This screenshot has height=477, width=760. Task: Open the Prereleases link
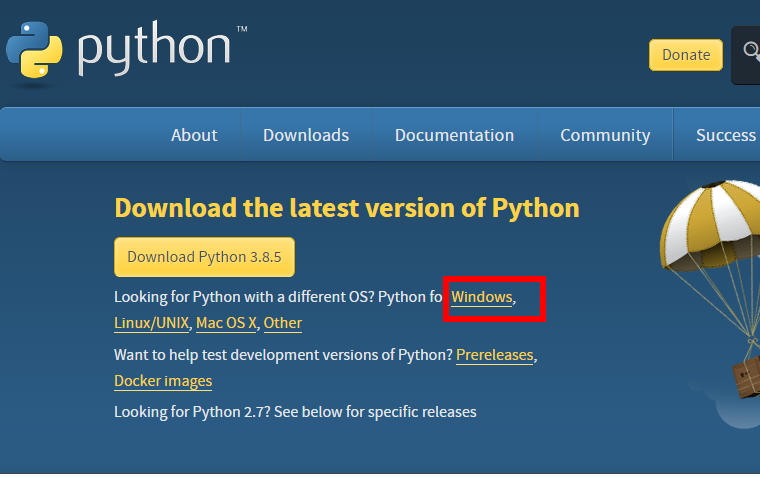click(x=494, y=355)
